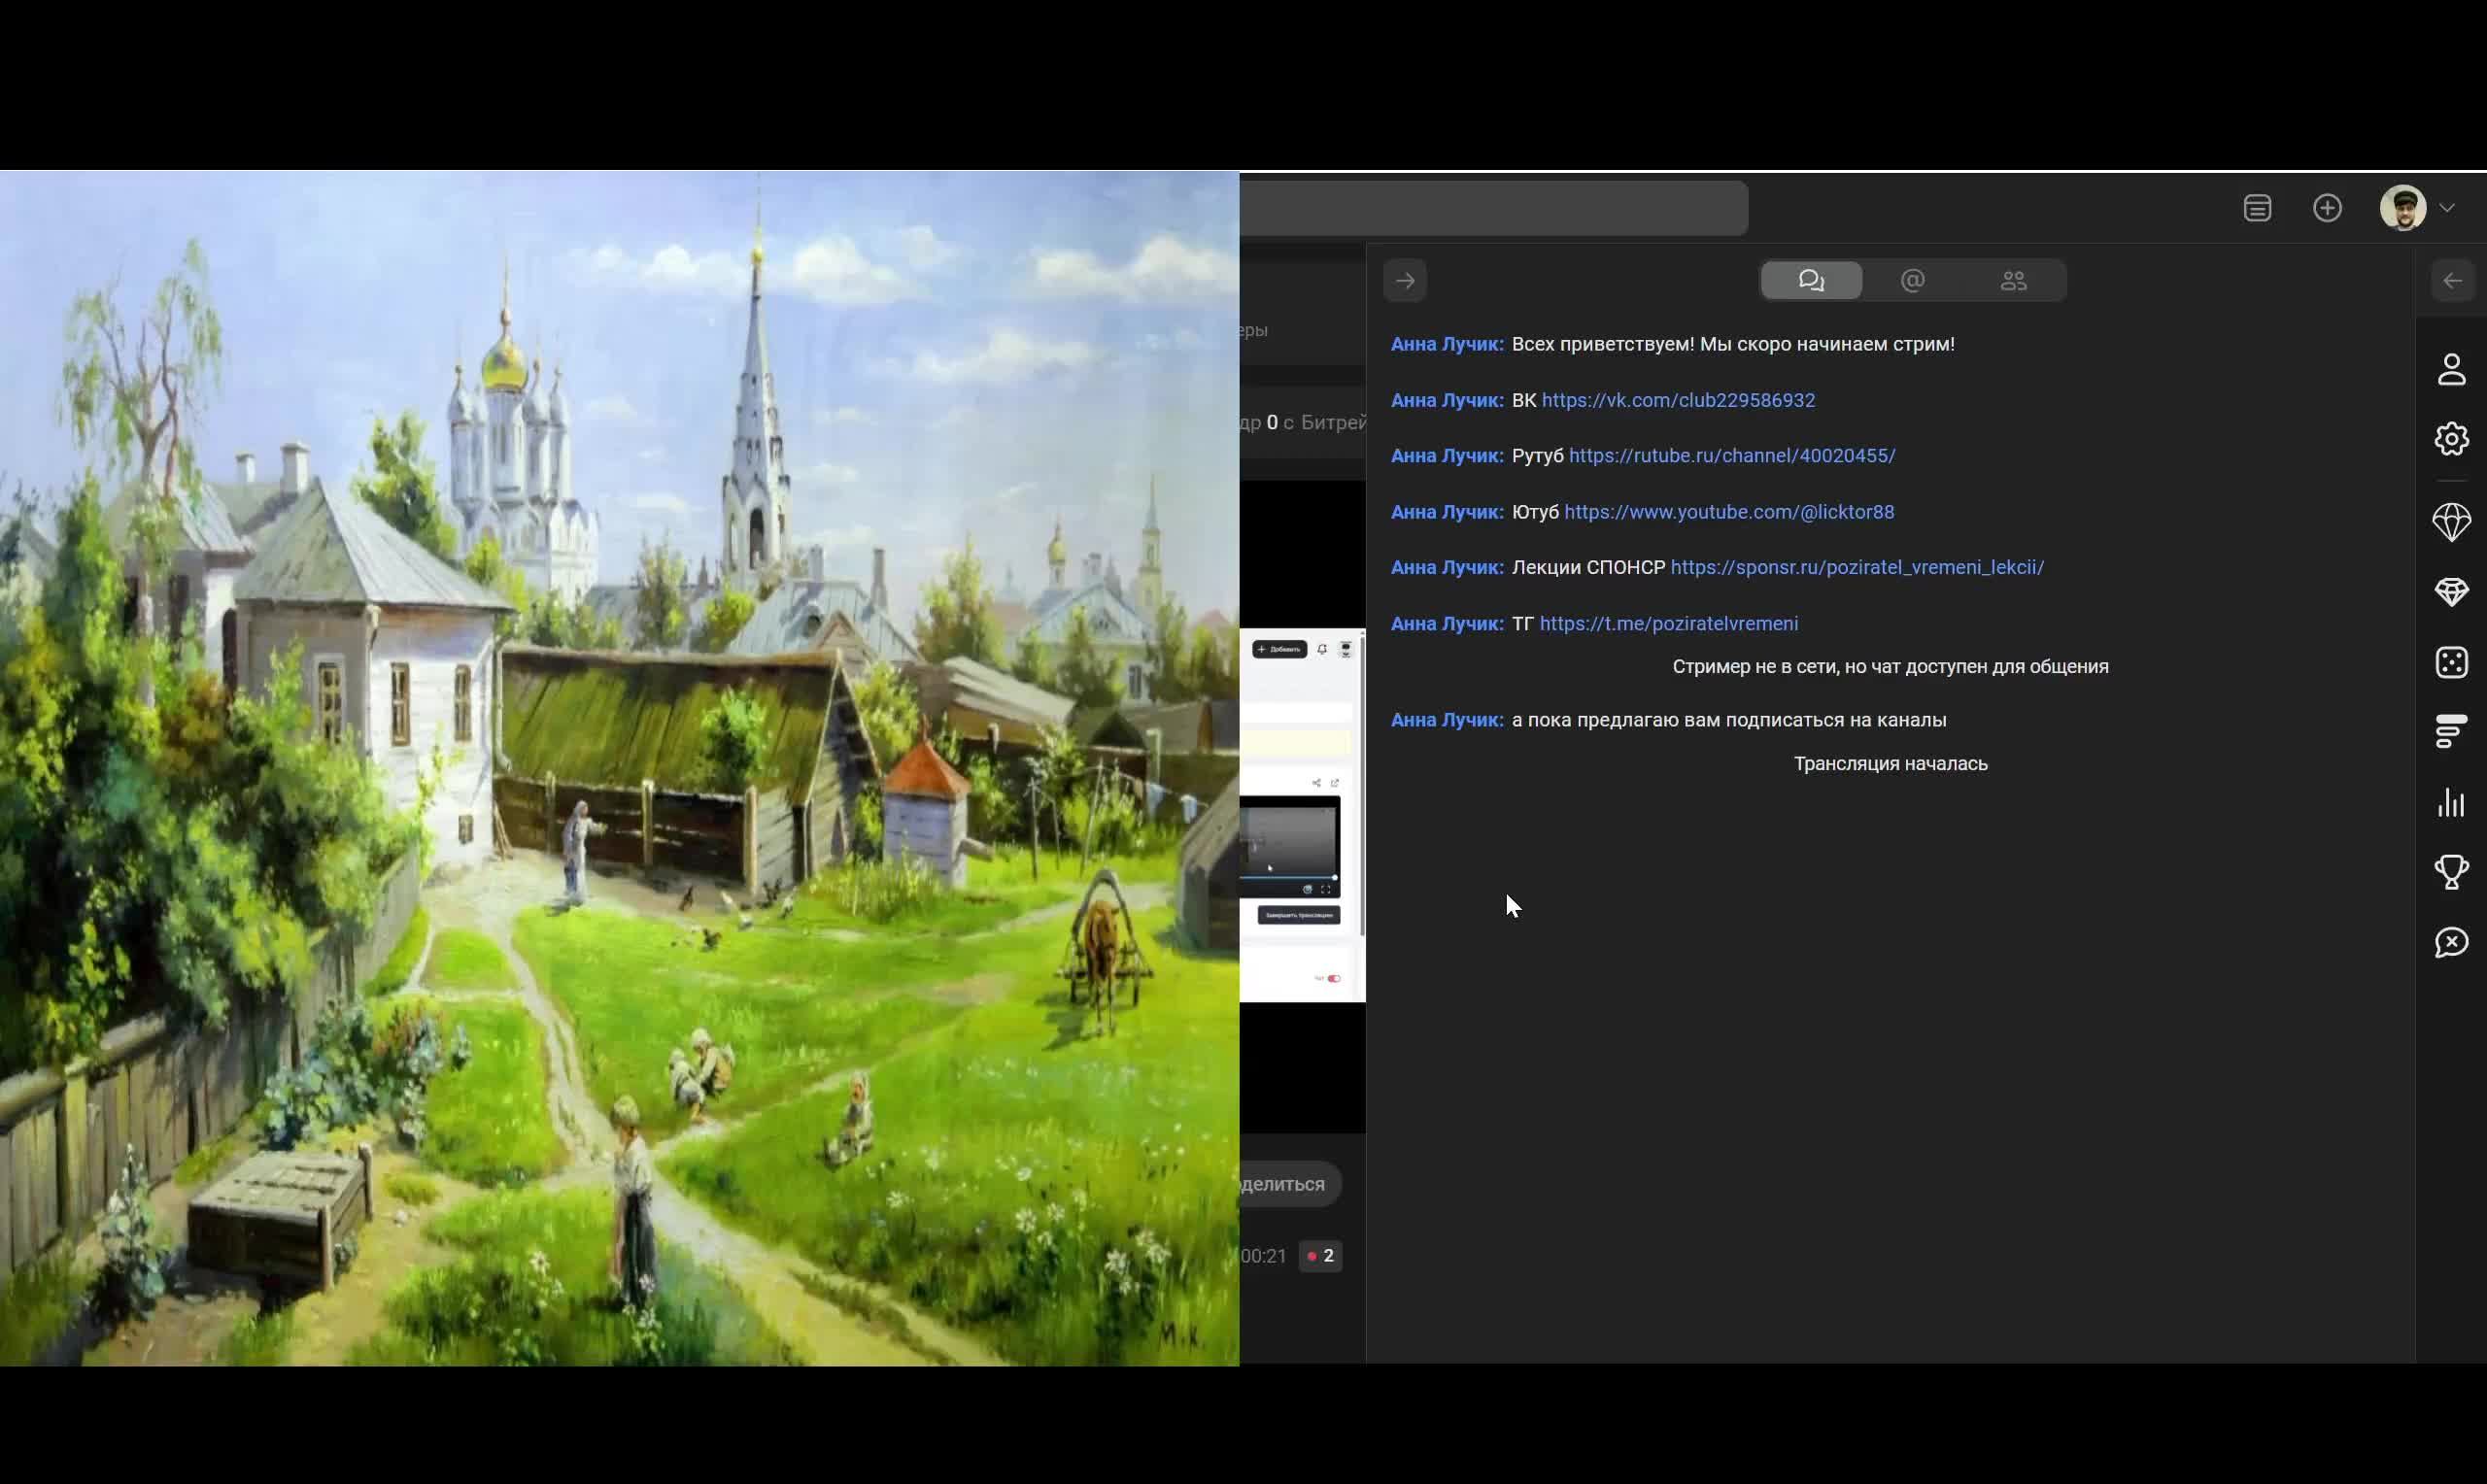Click the clear chat bubble icon
This screenshot has width=2487, height=1484.
coord(2451,942)
